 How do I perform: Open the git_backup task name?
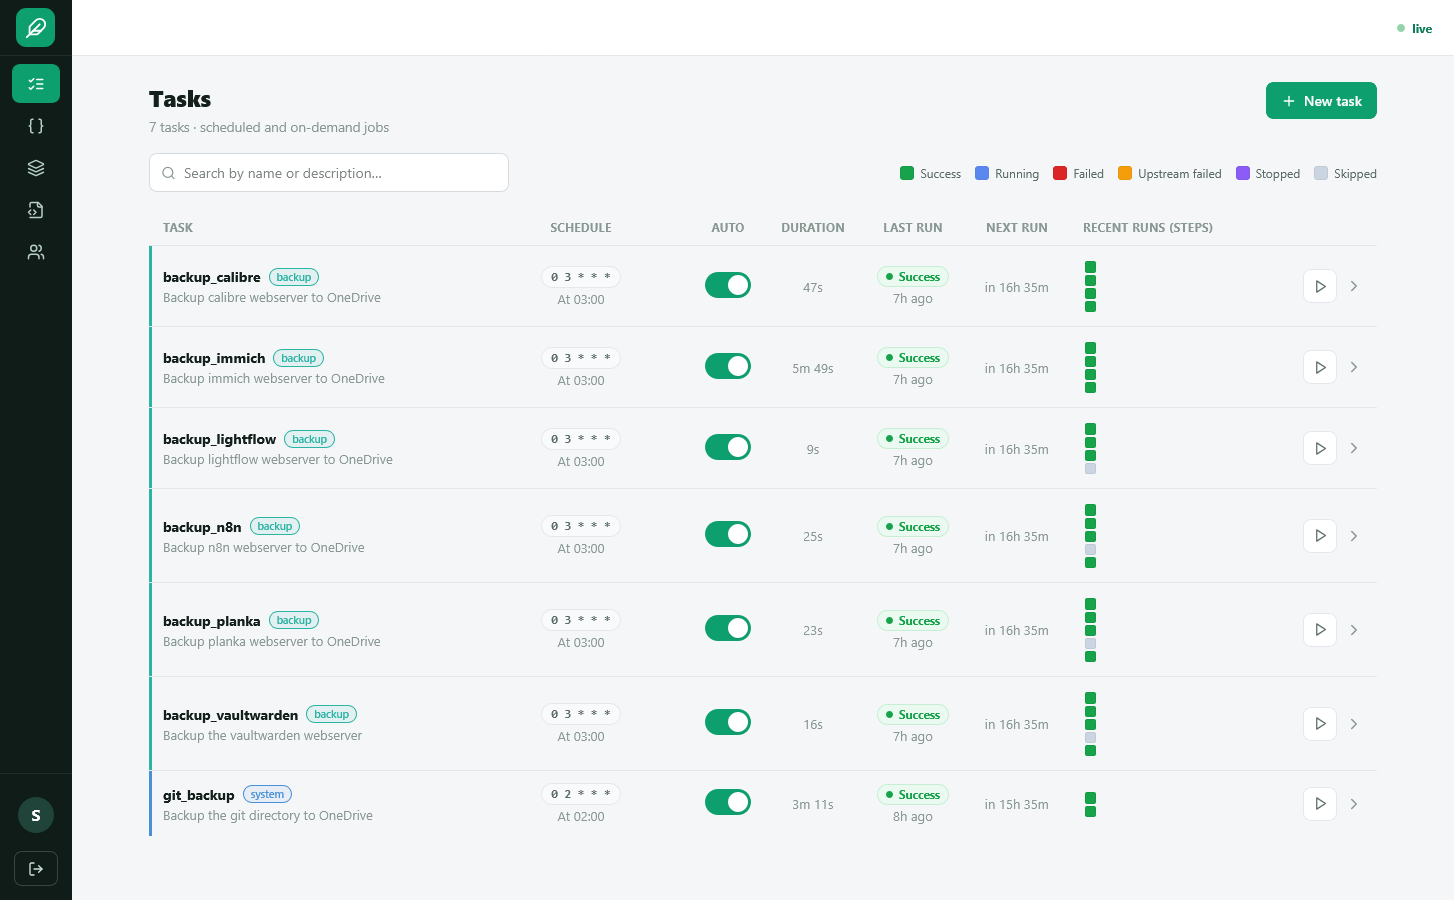click(199, 795)
